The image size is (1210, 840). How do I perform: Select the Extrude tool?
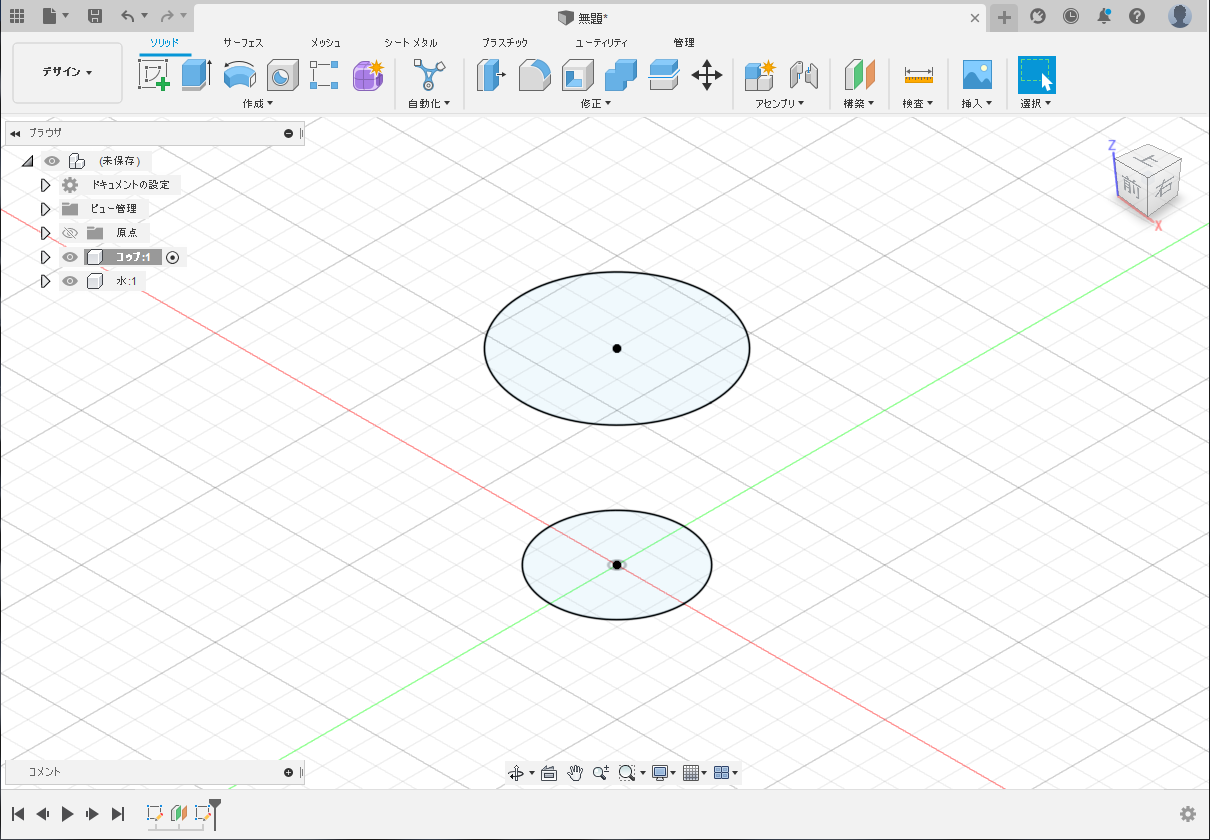point(196,75)
